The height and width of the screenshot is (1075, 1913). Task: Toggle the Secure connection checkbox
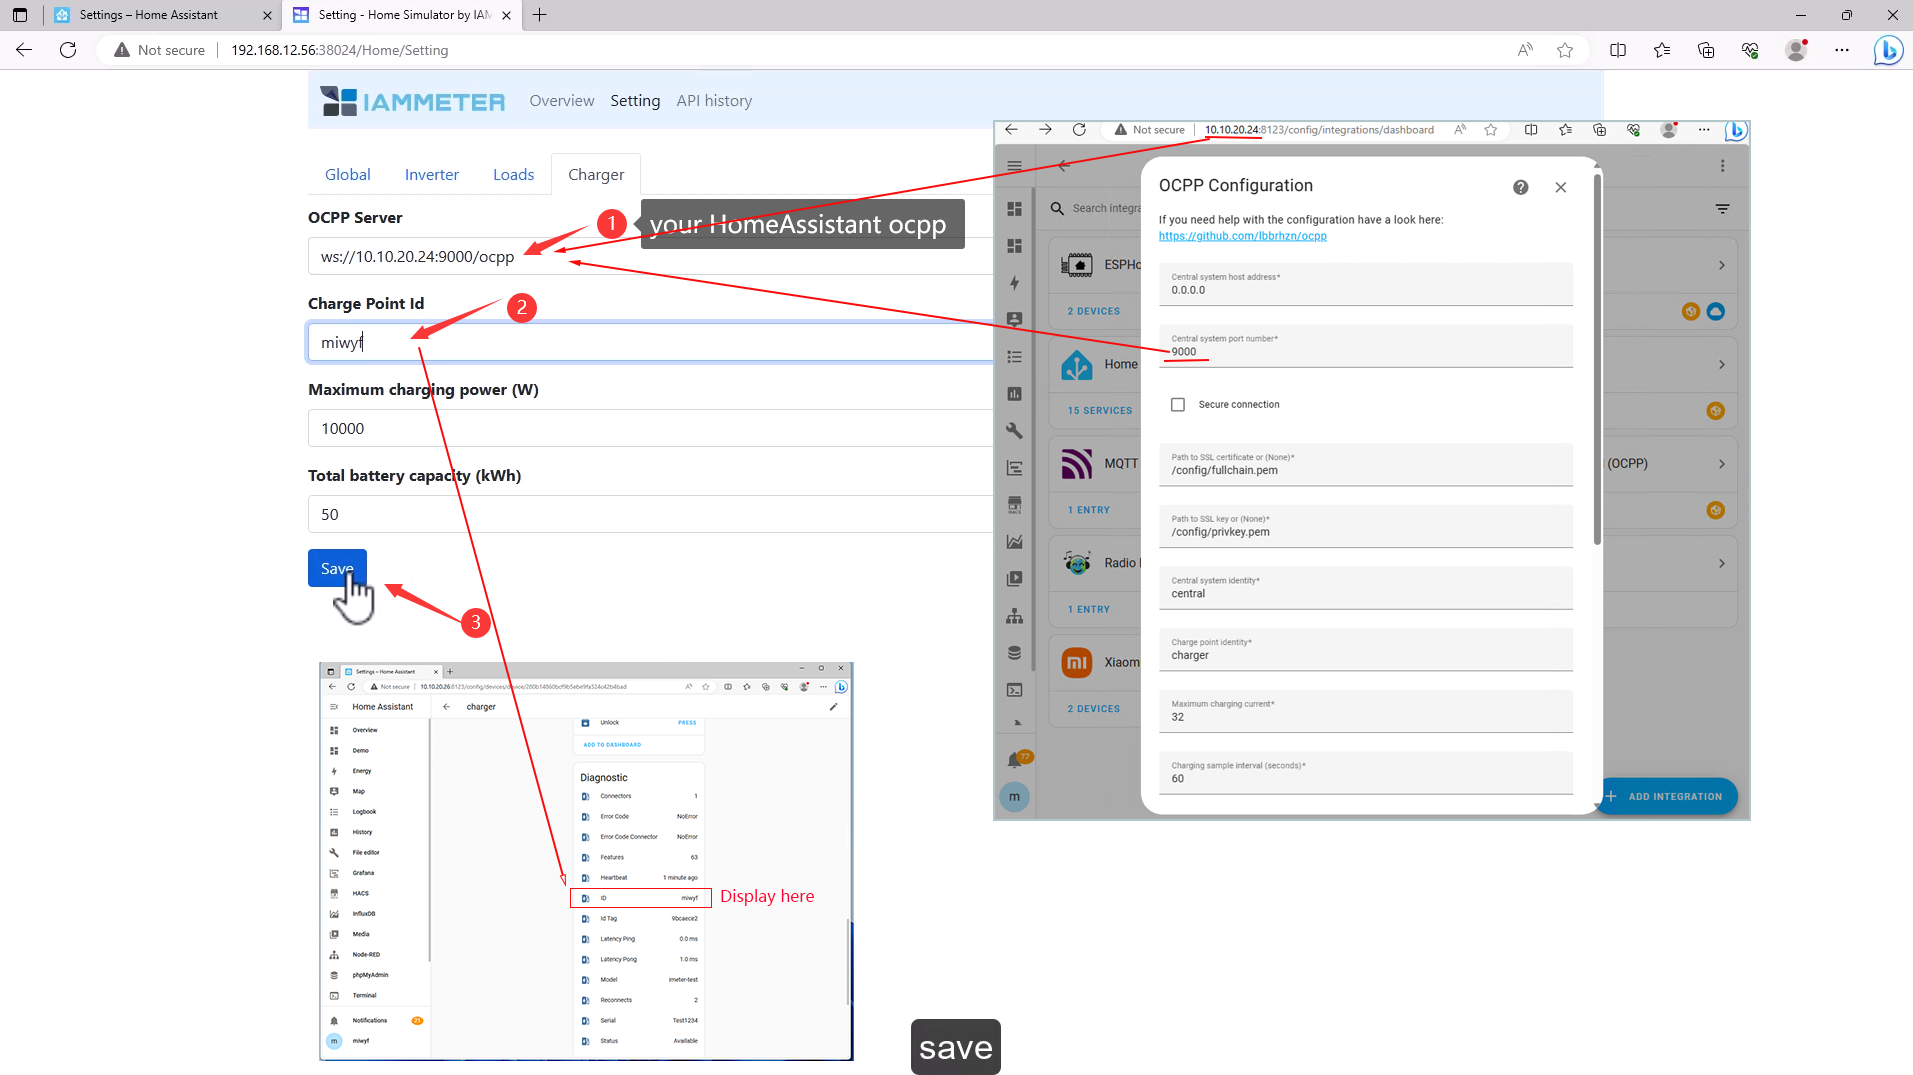tap(1178, 405)
